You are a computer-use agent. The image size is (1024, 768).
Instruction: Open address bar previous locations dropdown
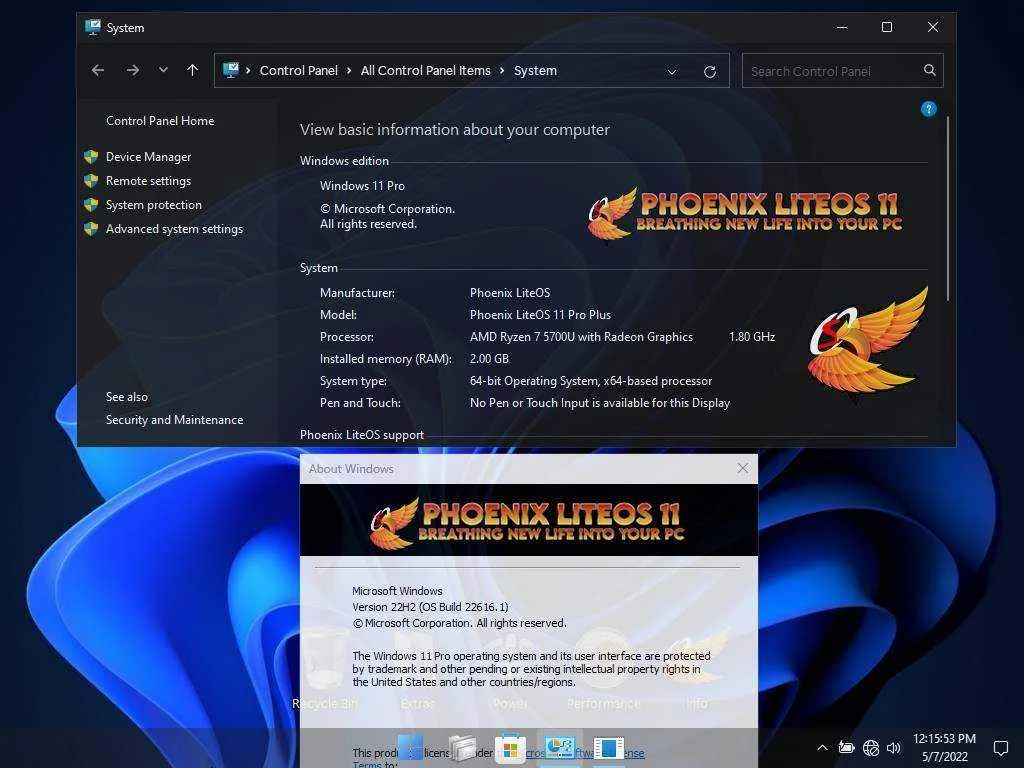pyautogui.click(x=671, y=71)
